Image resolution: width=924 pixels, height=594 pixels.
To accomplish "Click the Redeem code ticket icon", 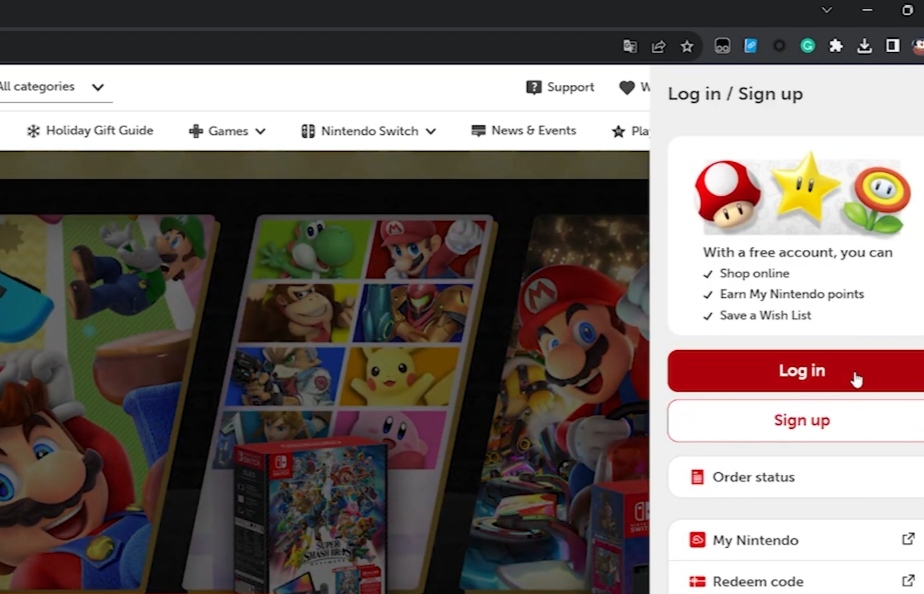I will [697, 582].
